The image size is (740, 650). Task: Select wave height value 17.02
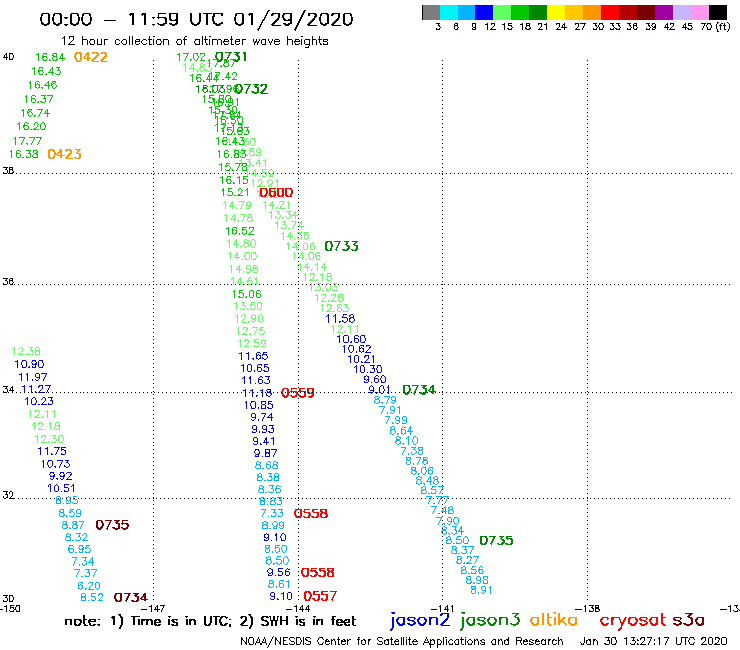click(x=191, y=58)
